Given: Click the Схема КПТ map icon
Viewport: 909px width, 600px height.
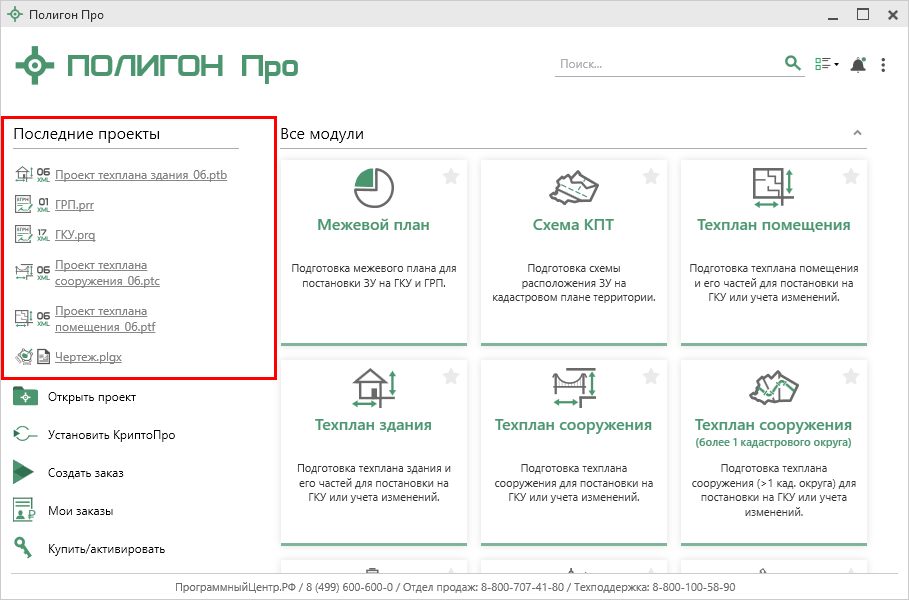Looking at the screenshot, I should (x=573, y=187).
